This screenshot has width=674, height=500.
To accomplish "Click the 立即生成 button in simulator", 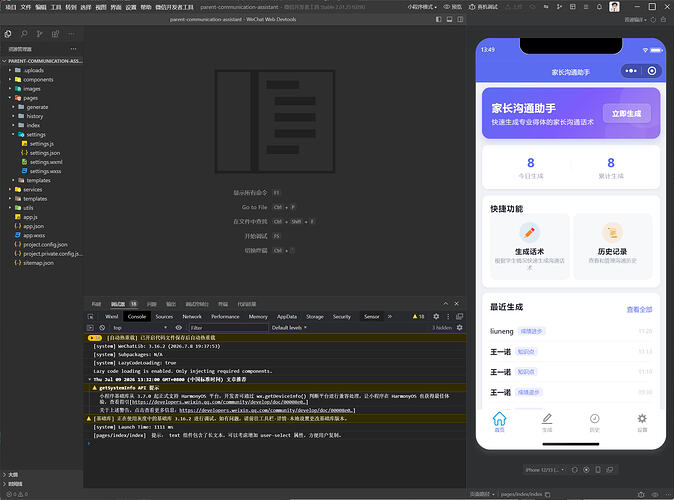I will click(x=626, y=113).
